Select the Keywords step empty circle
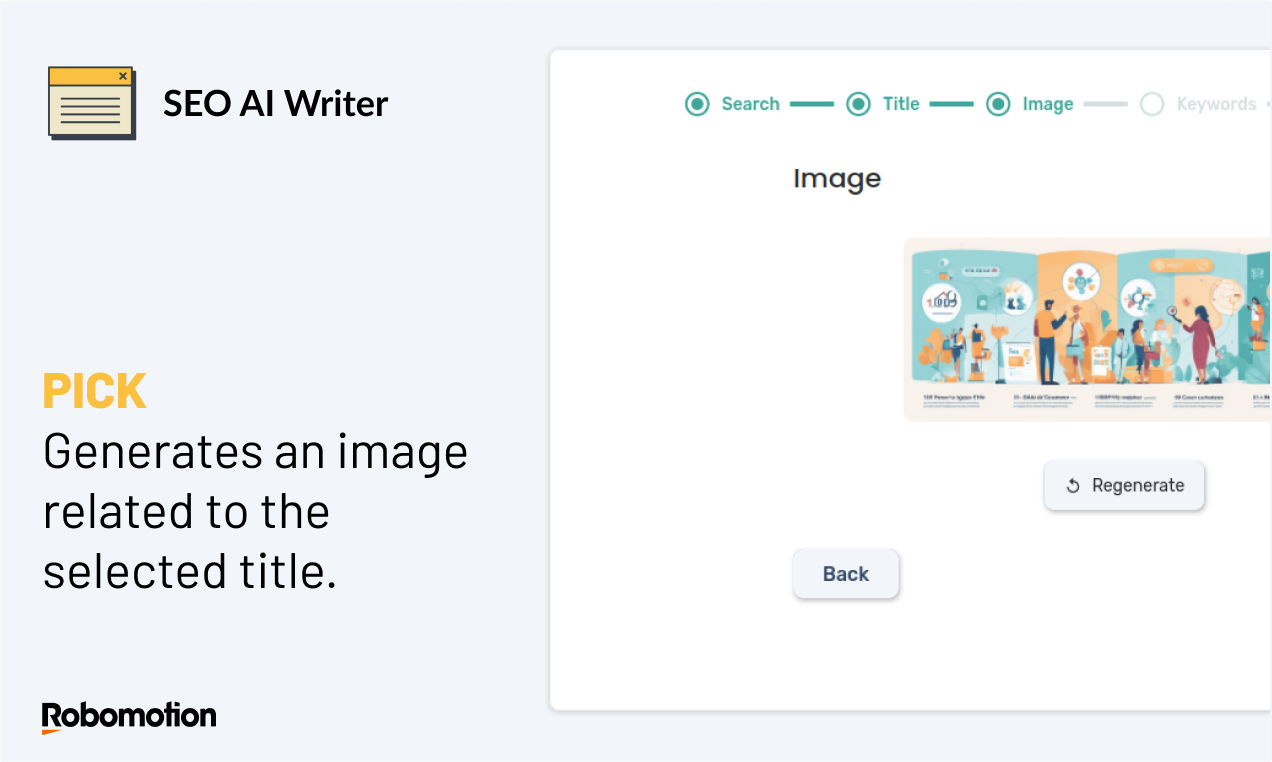The width and height of the screenshot is (1272, 762). pos(1152,104)
